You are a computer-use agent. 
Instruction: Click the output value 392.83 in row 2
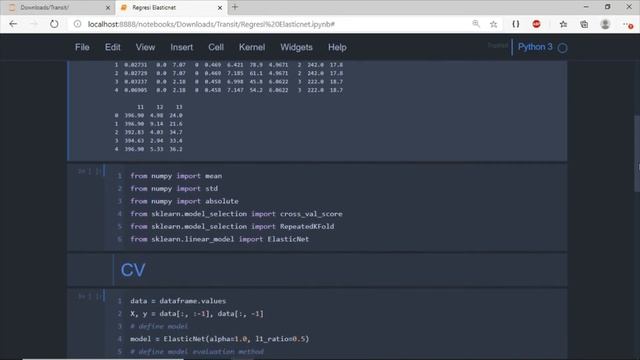[x=134, y=132]
